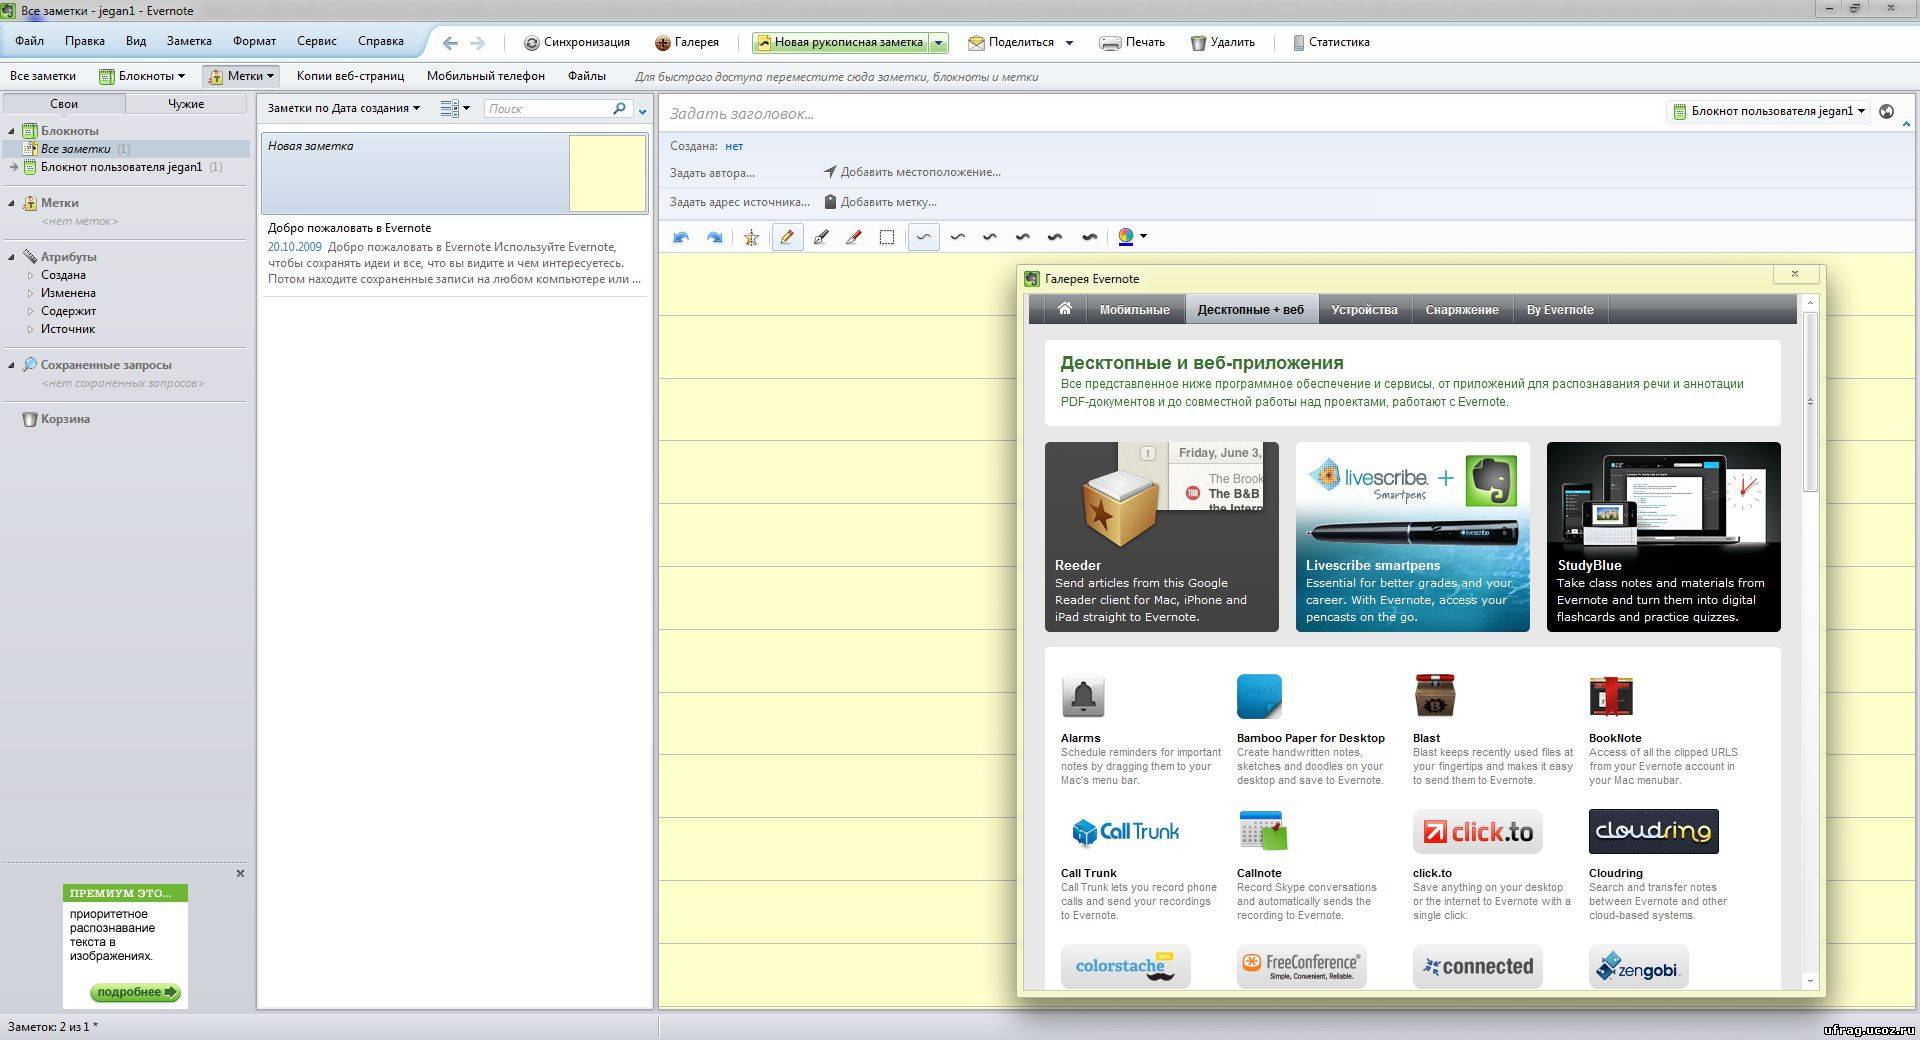Select the red cutter eraser tool
The height and width of the screenshot is (1040, 1920).
click(853, 237)
